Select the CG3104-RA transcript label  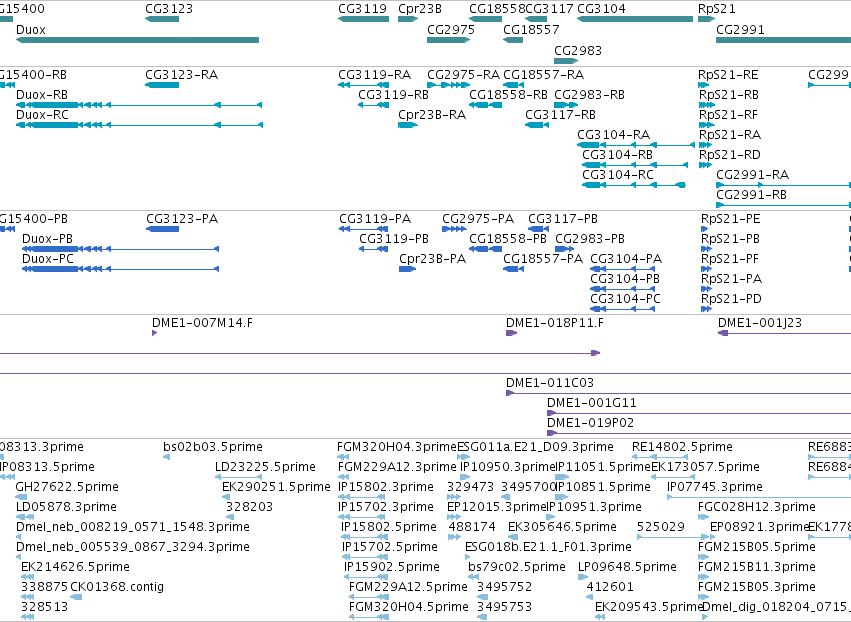(613, 135)
